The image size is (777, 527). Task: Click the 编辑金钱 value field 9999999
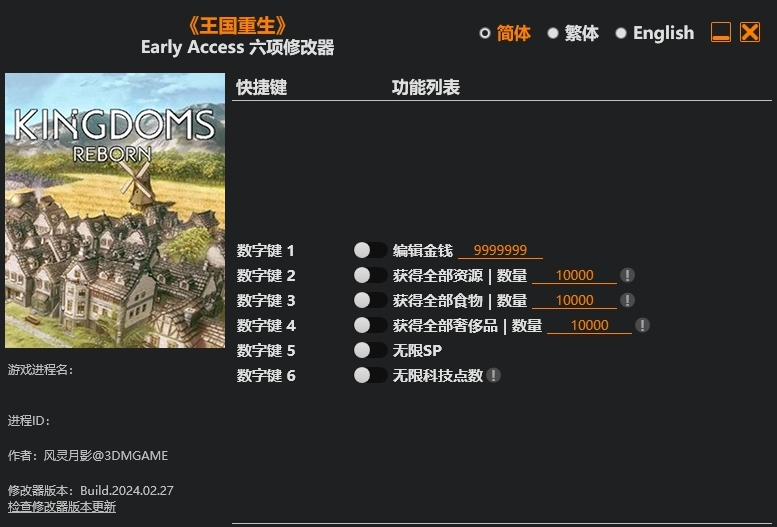(500, 250)
